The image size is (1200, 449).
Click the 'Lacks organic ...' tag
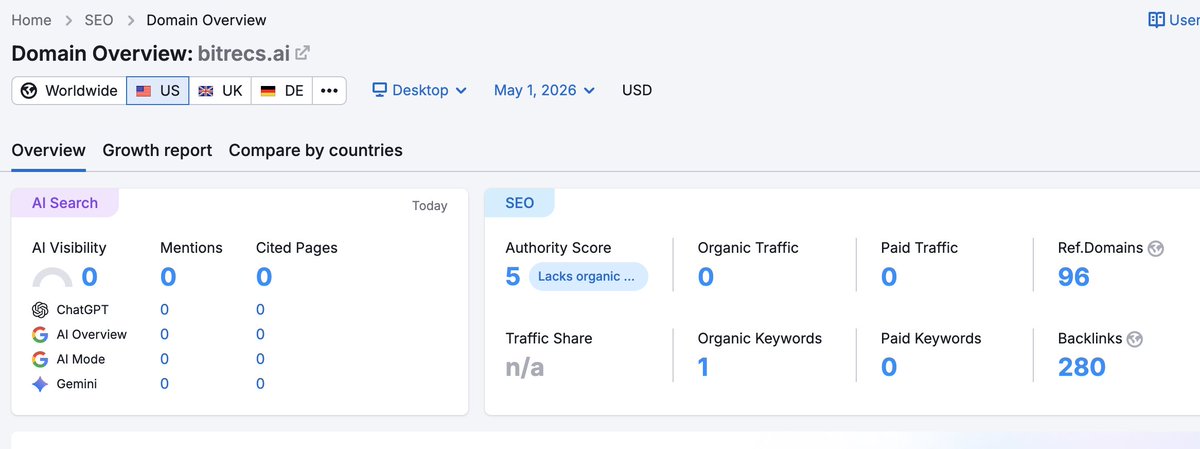588,277
